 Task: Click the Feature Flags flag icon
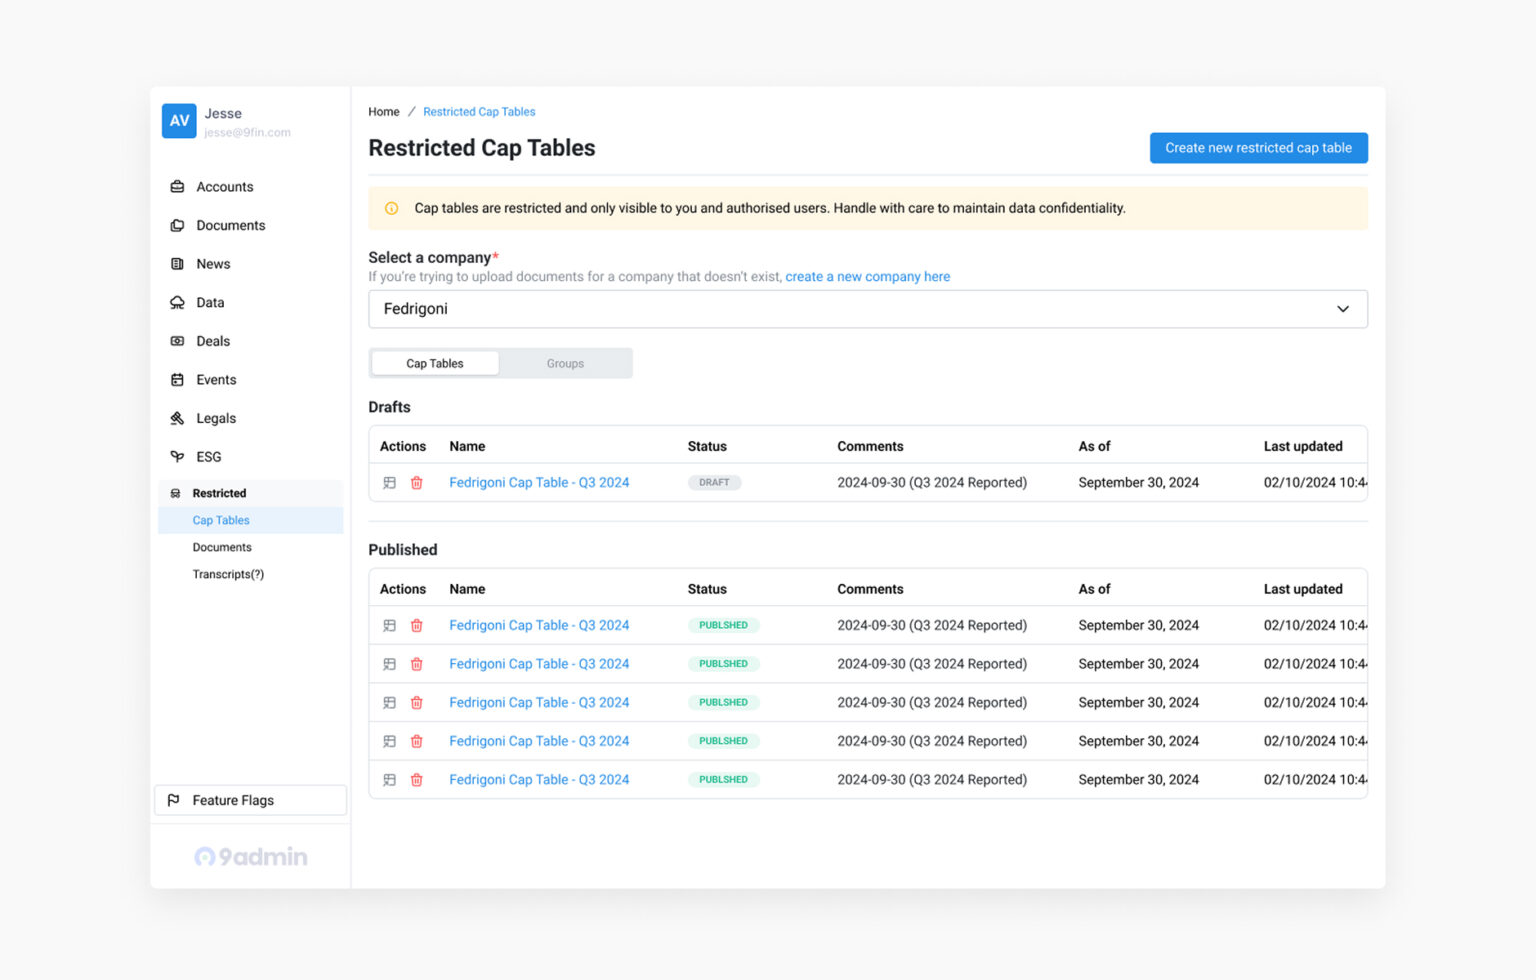(174, 800)
